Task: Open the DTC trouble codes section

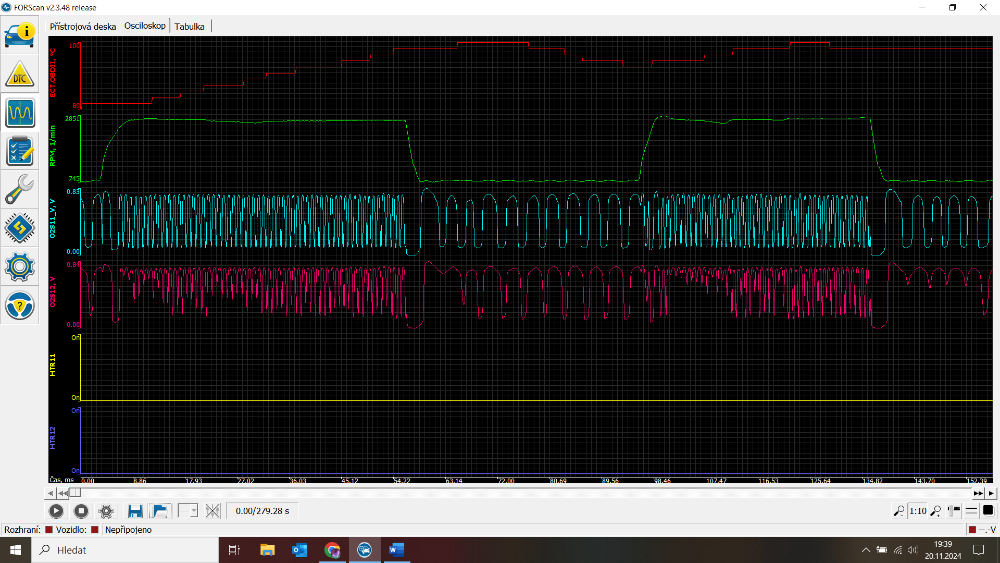Action: pyautogui.click(x=20, y=75)
